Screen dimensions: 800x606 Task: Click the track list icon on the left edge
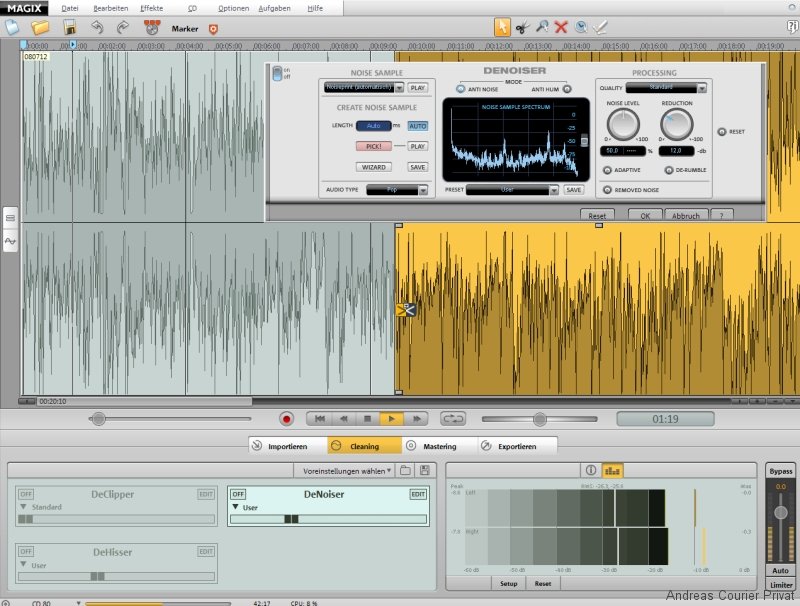pos(10,218)
